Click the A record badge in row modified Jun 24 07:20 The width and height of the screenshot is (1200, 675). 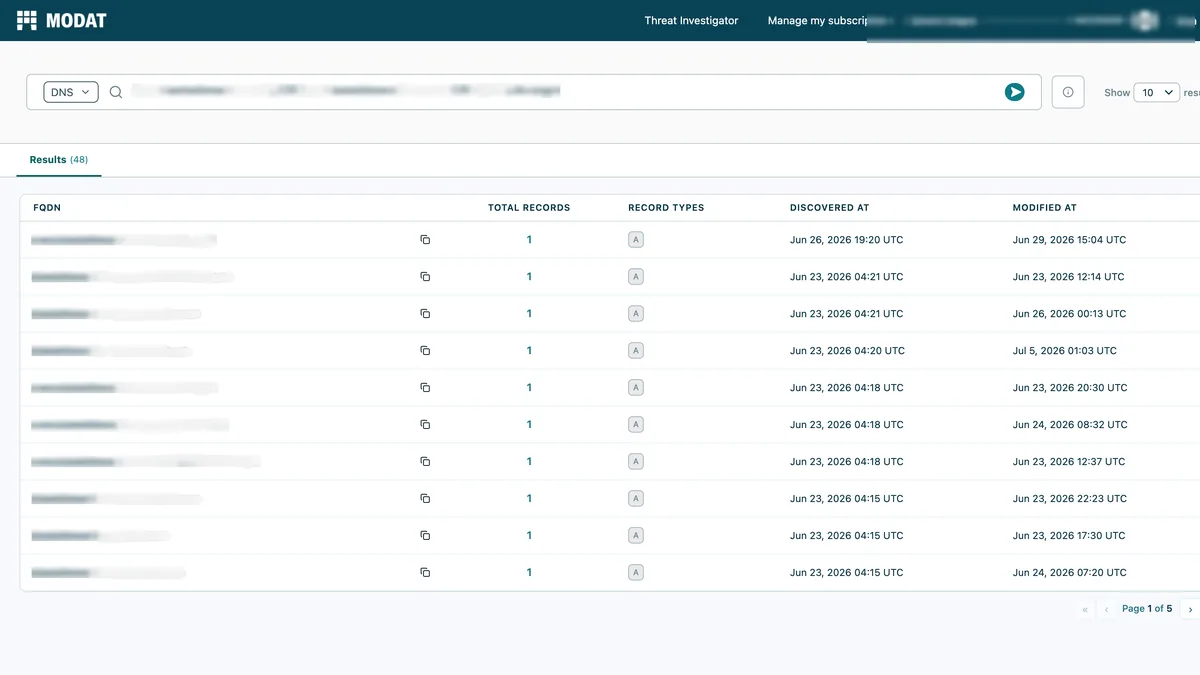(635, 573)
